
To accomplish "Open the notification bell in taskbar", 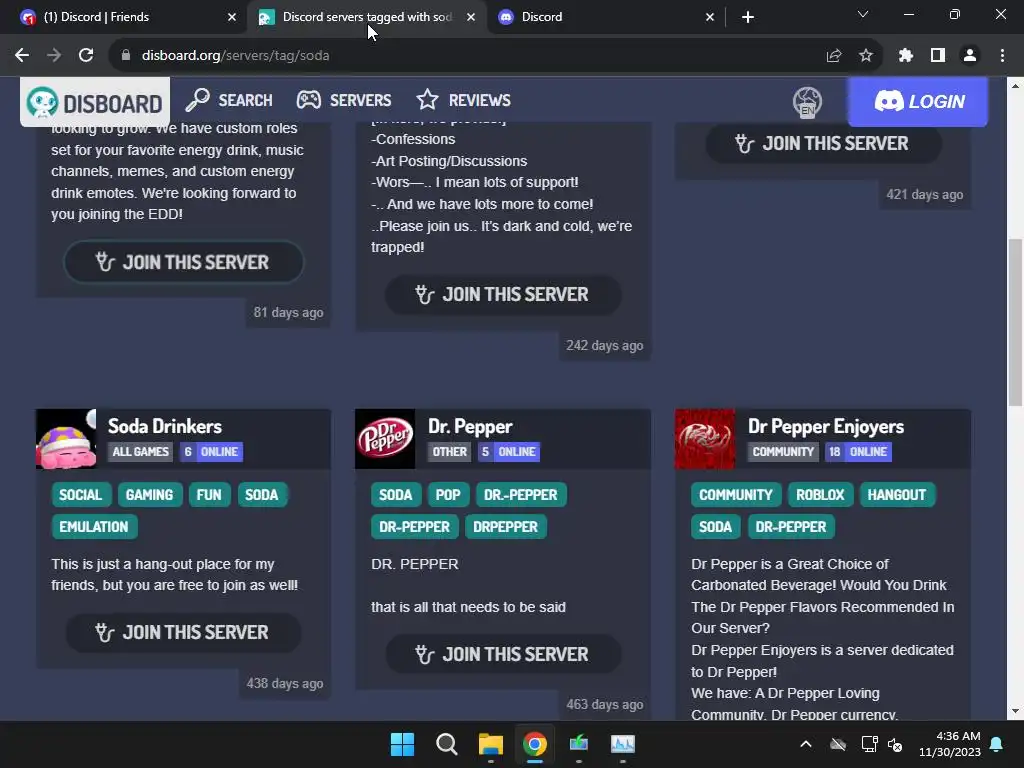I will click(x=997, y=744).
